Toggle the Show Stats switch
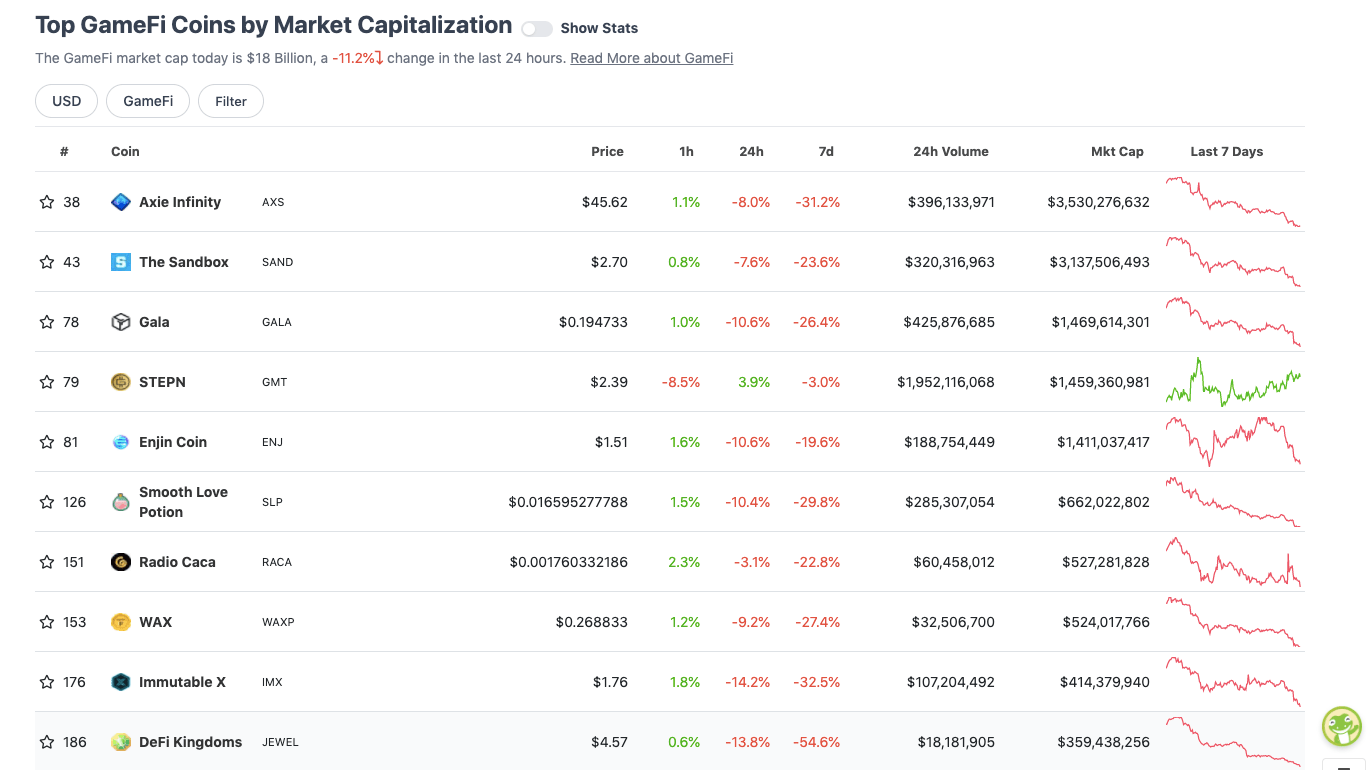This screenshot has height=770, width=1370. [537, 29]
